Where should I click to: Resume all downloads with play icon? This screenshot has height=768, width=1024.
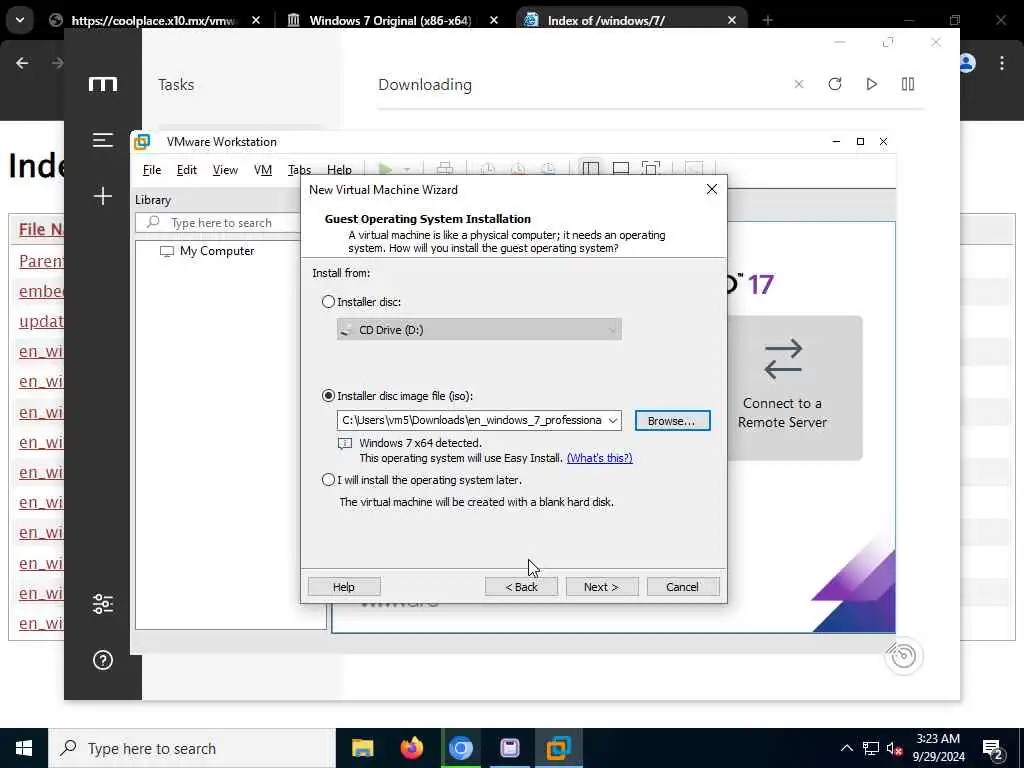coord(871,84)
